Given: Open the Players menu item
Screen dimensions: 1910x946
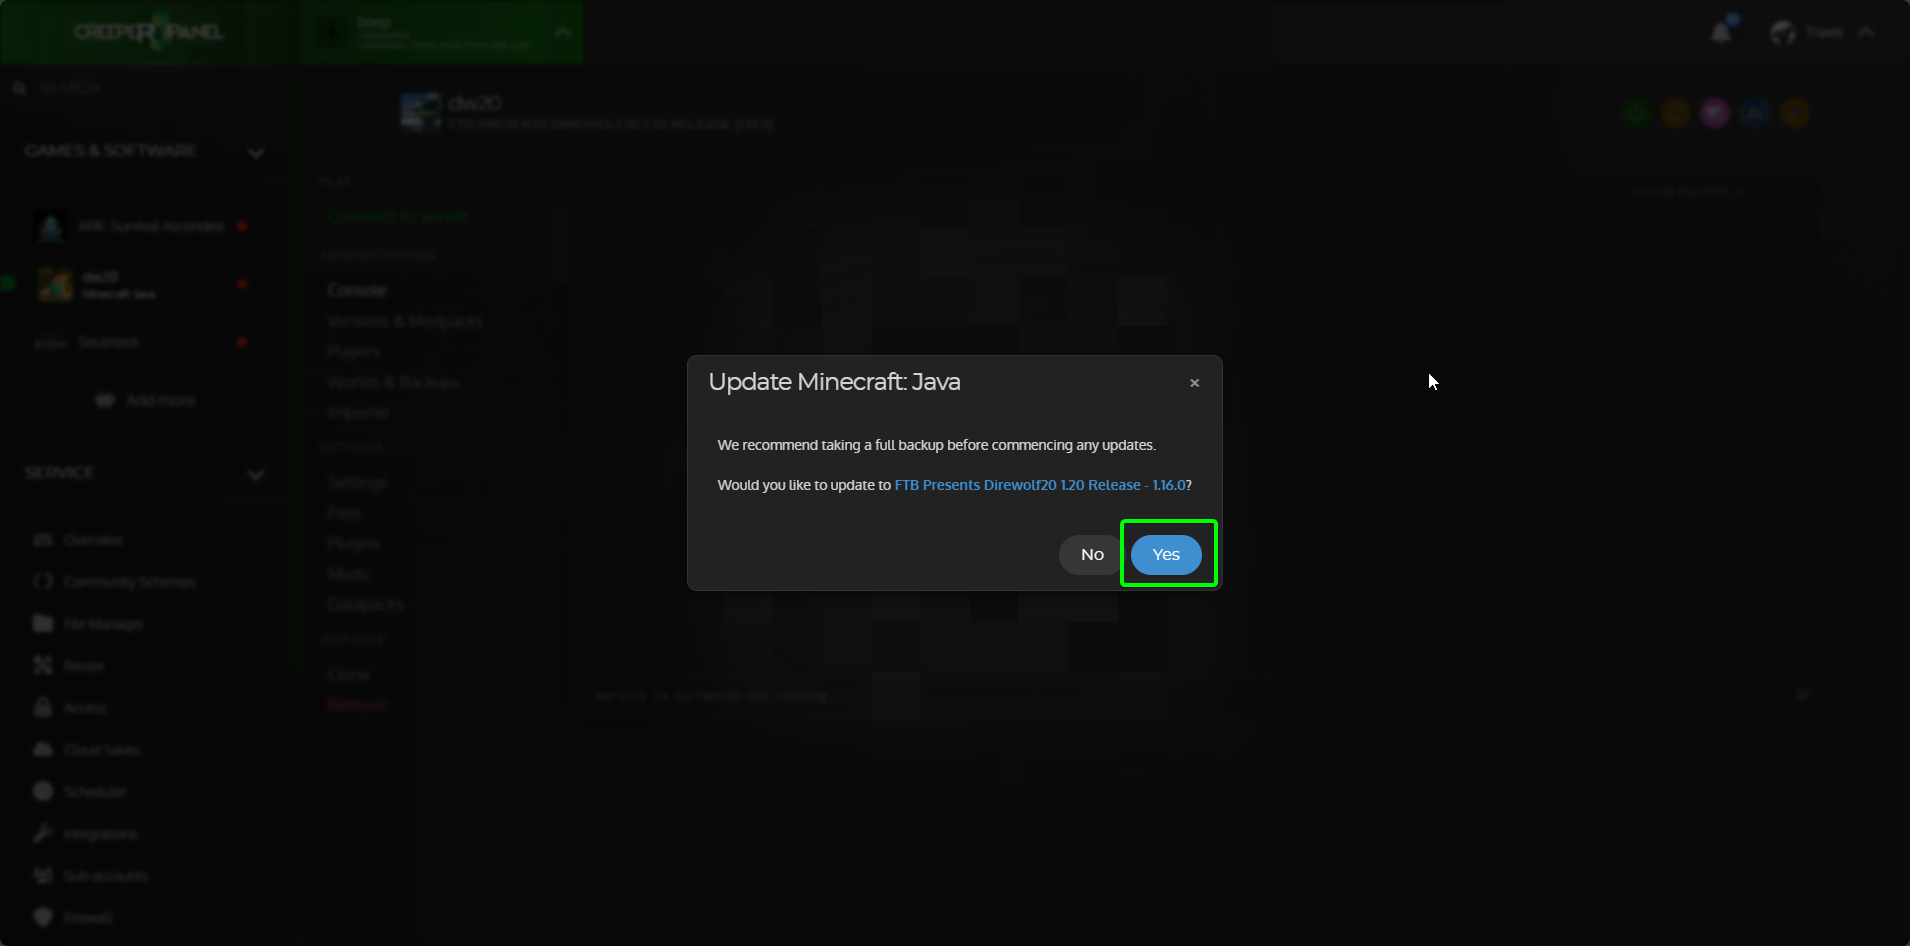Looking at the screenshot, I should (x=354, y=352).
